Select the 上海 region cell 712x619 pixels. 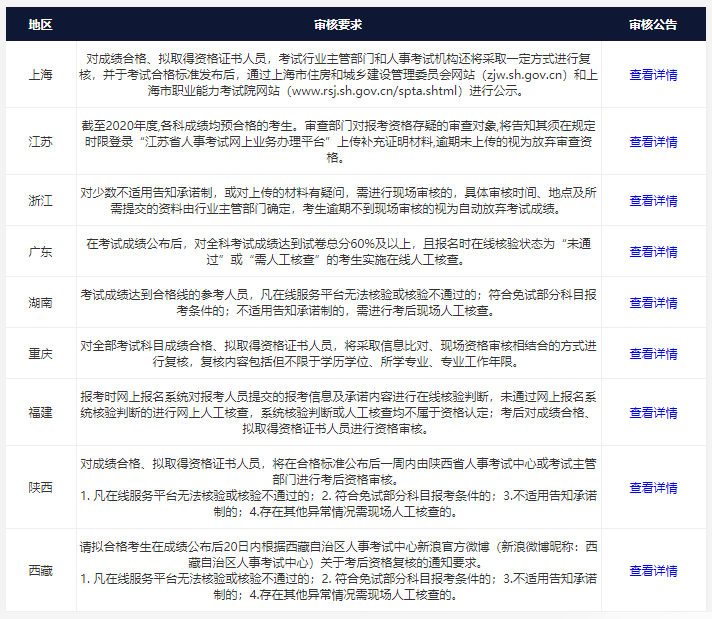click(x=41, y=75)
